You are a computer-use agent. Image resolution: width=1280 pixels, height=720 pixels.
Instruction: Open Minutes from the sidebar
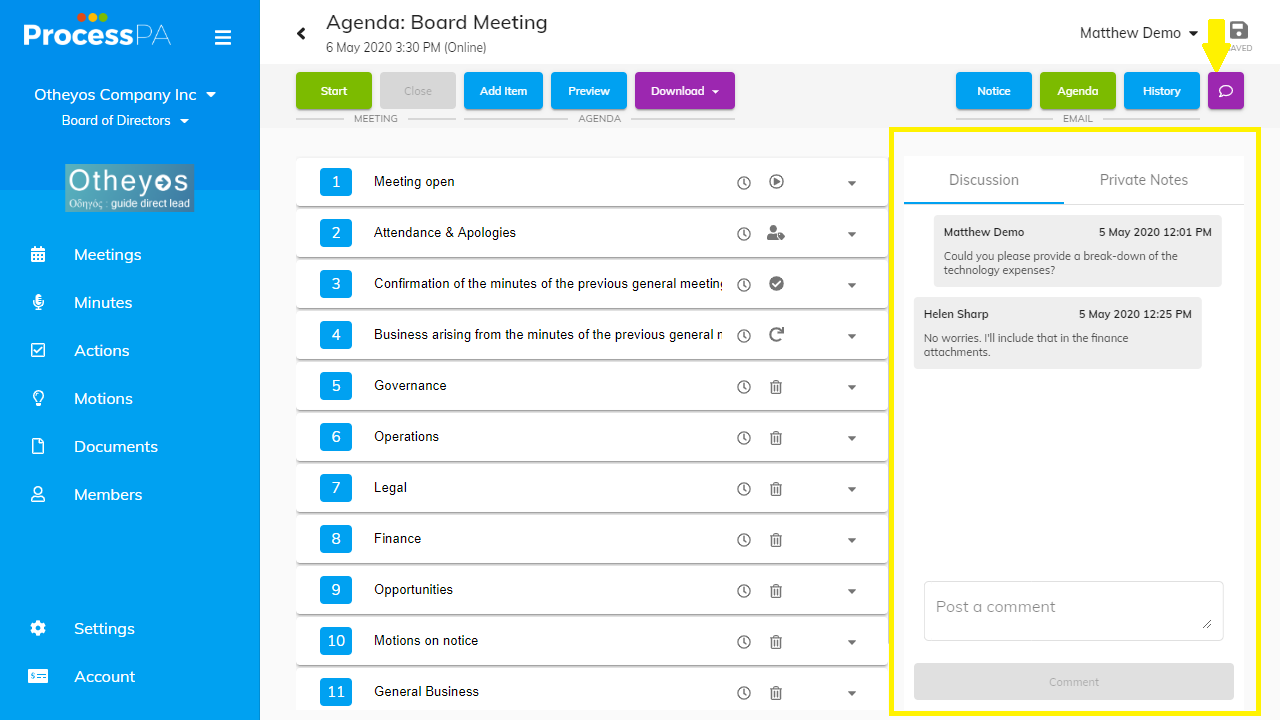[x=103, y=302]
